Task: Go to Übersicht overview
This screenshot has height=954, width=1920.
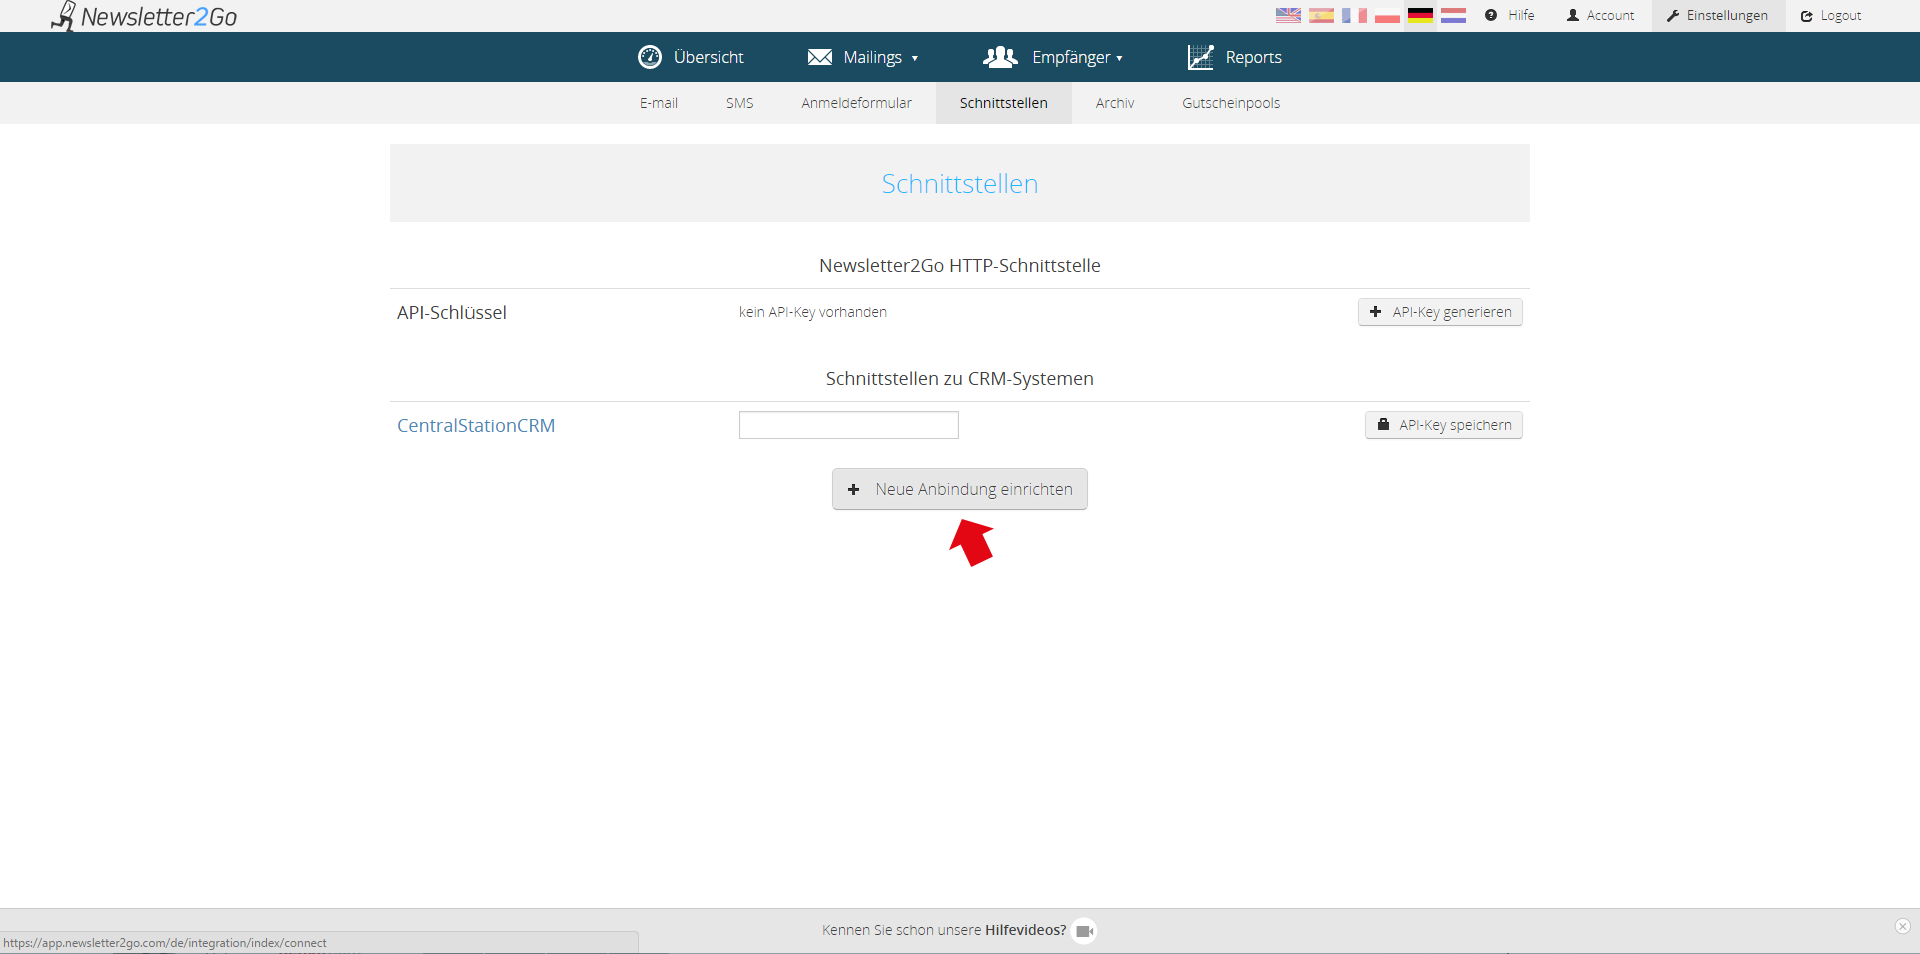Action: [691, 57]
